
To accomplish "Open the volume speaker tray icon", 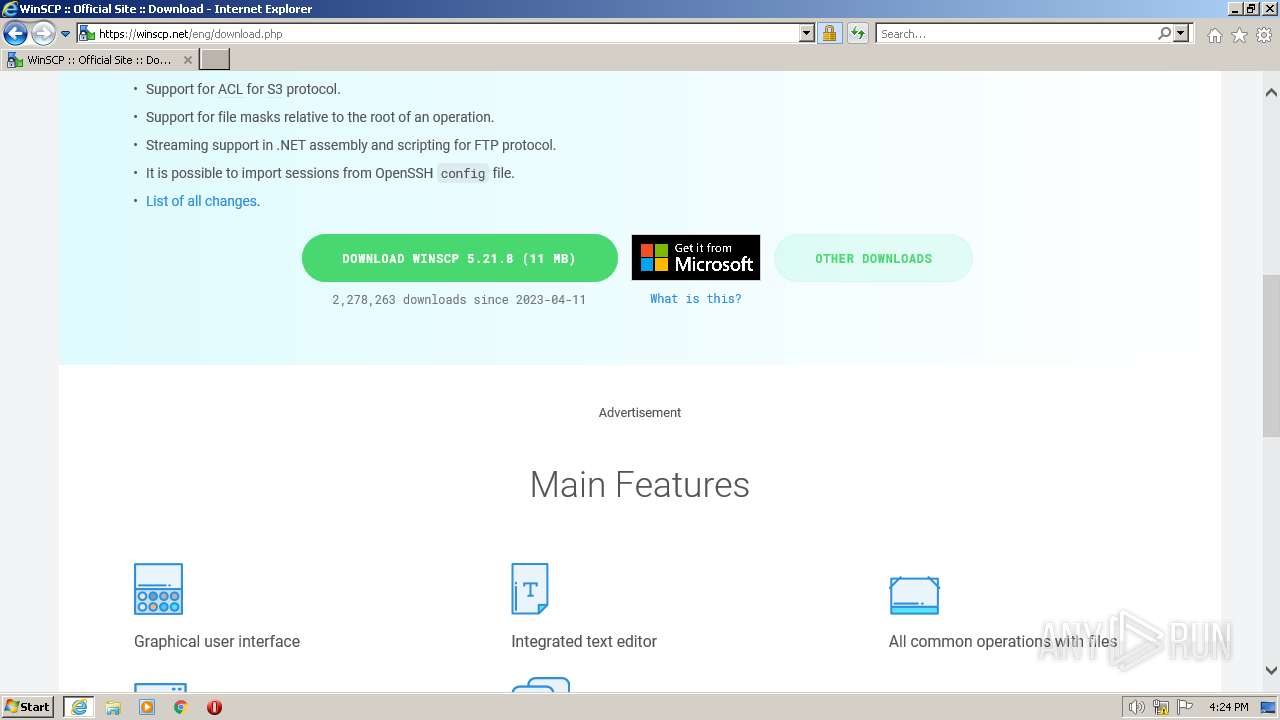I will (x=1137, y=707).
